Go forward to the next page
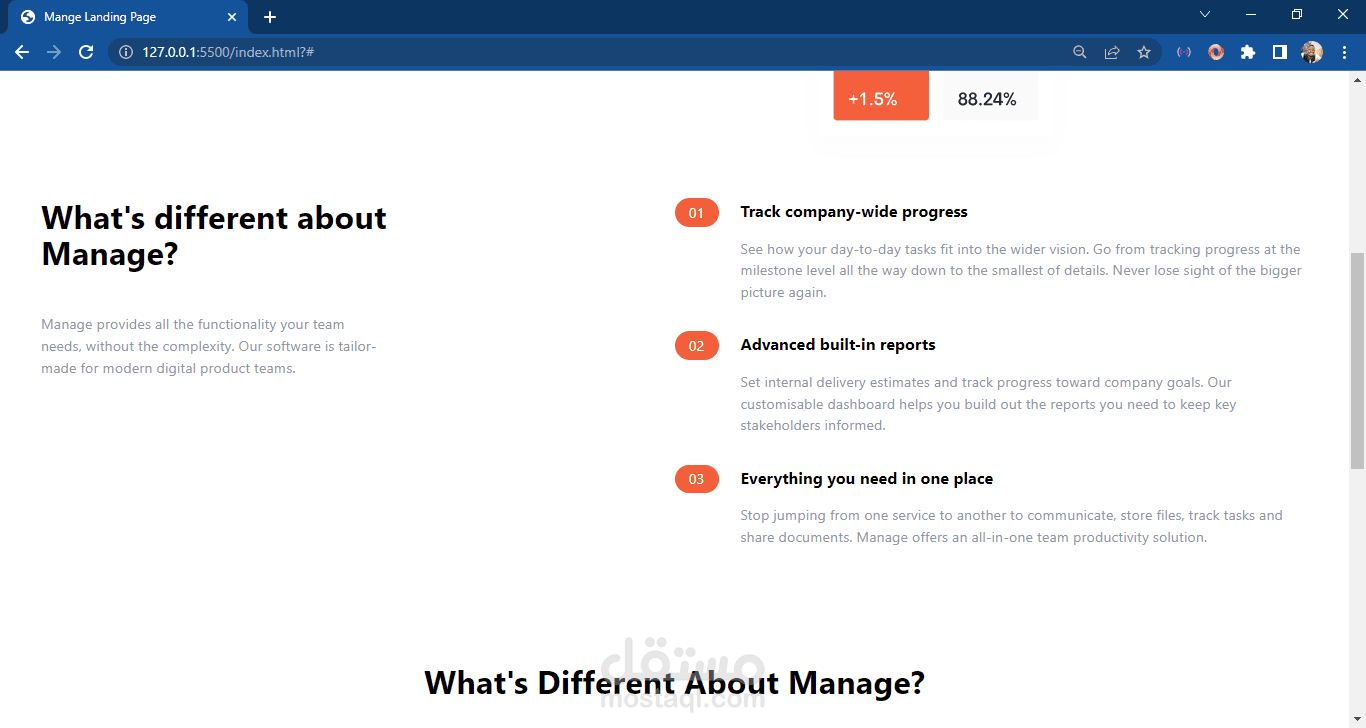The width and height of the screenshot is (1366, 728). click(x=54, y=52)
